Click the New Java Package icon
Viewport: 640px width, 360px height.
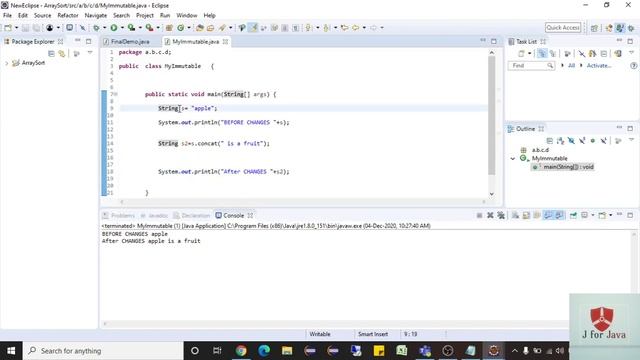point(169,28)
